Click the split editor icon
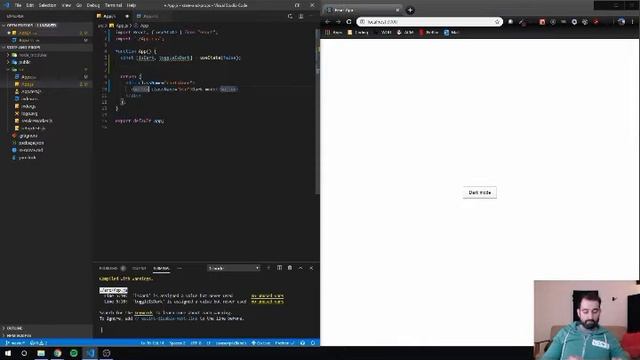The height and width of the screenshot is (360, 640). click(x=301, y=16)
